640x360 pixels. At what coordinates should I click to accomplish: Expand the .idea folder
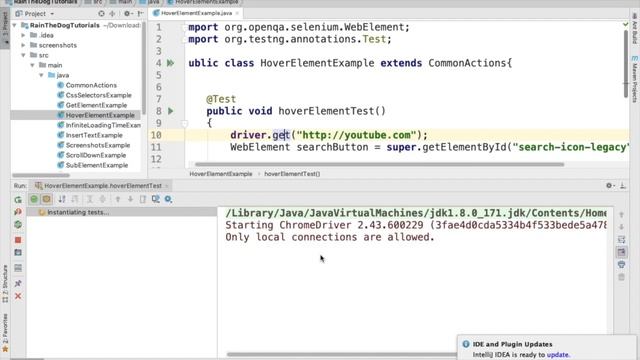click(x=24, y=35)
